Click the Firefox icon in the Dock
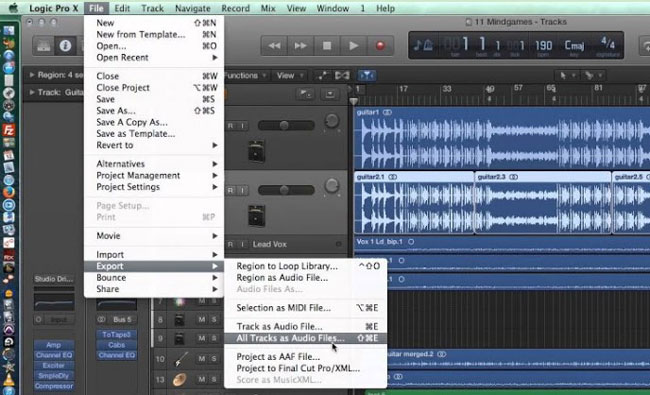This screenshot has height=395, width=650. (x=9, y=192)
